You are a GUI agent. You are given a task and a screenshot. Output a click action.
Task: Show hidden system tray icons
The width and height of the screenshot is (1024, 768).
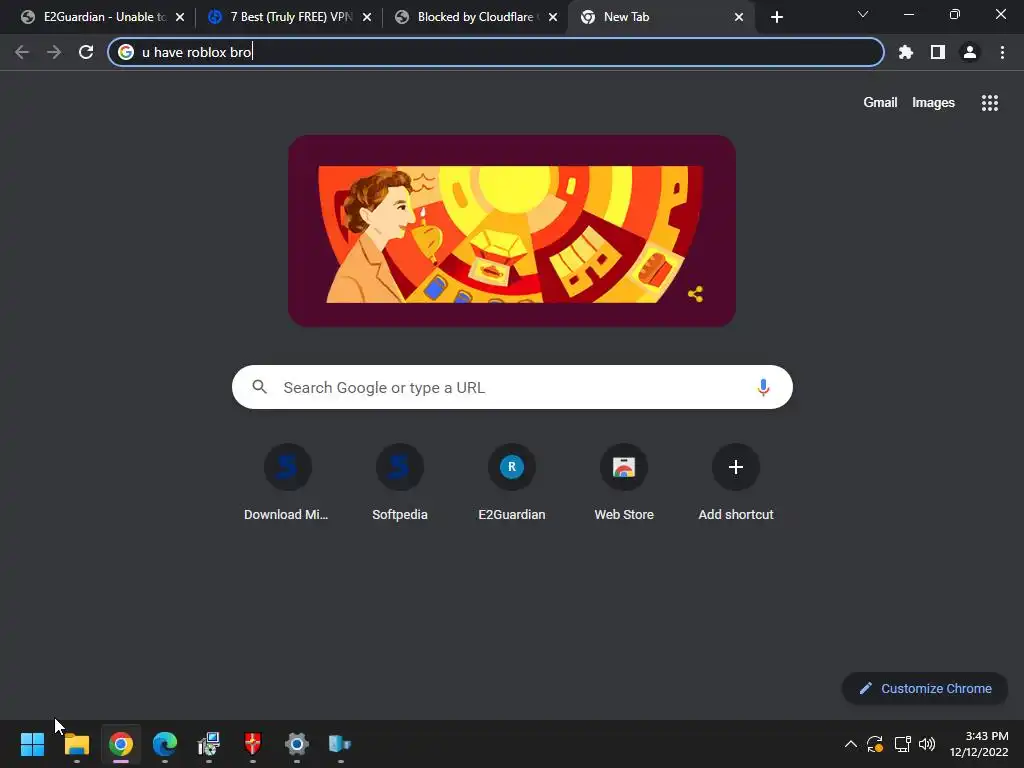pyautogui.click(x=850, y=744)
